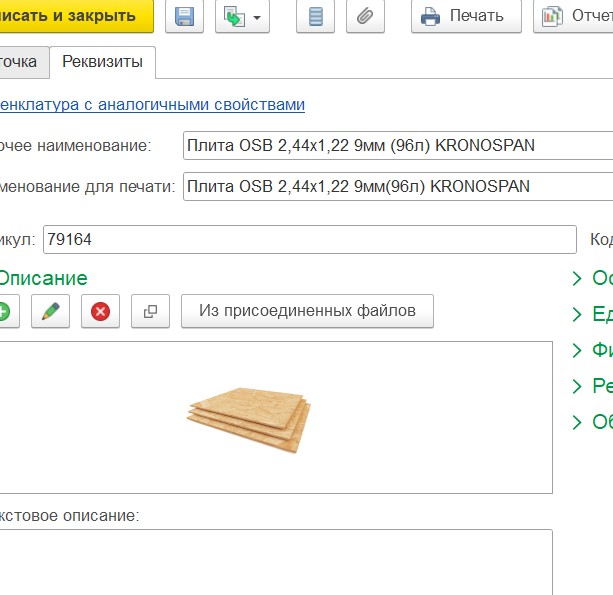Click the Артикул field containing 79164

click(308, 240)
